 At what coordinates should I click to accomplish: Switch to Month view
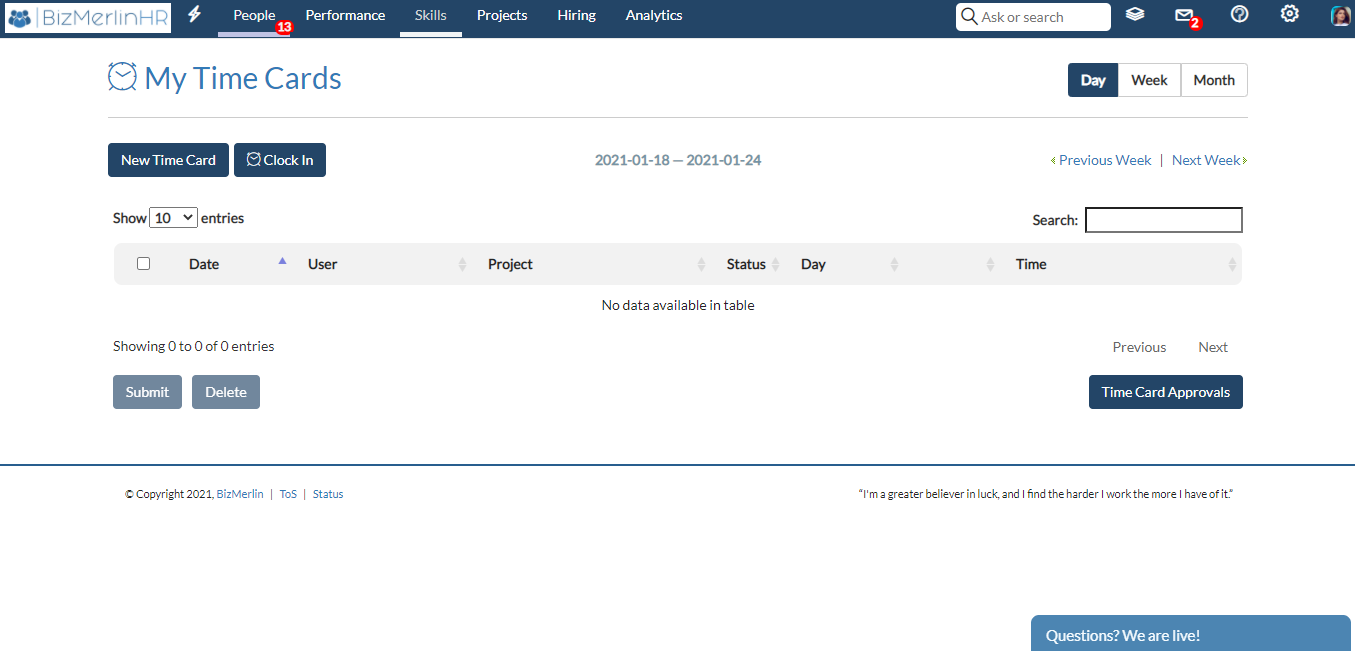pos(1214,80)
